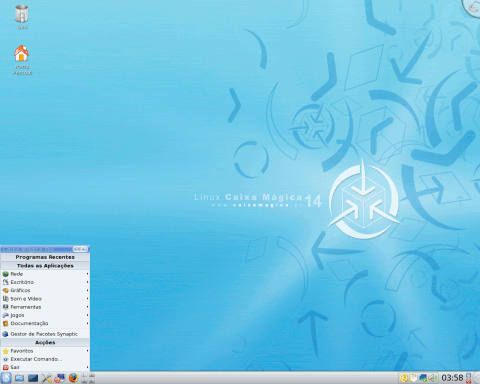Click the 03:58 panel clock
This screenshot has width=480, height=384.
coord(452,378)
